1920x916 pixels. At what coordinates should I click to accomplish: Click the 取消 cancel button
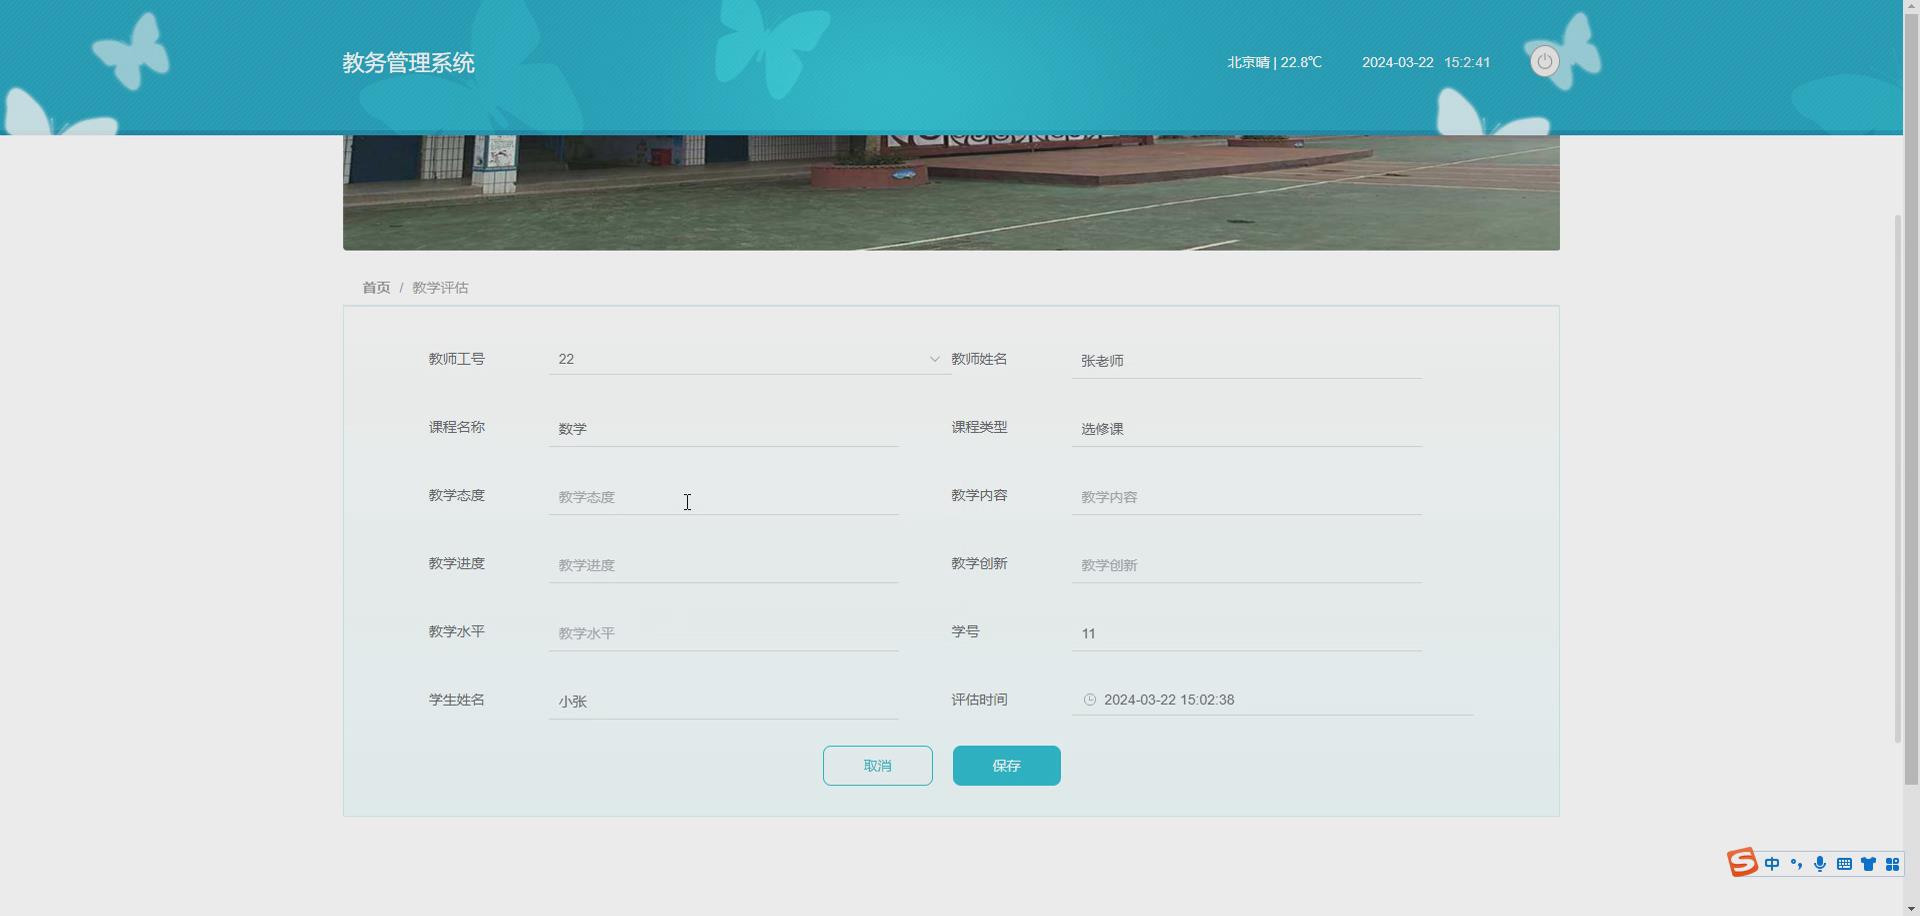(877, 765)
